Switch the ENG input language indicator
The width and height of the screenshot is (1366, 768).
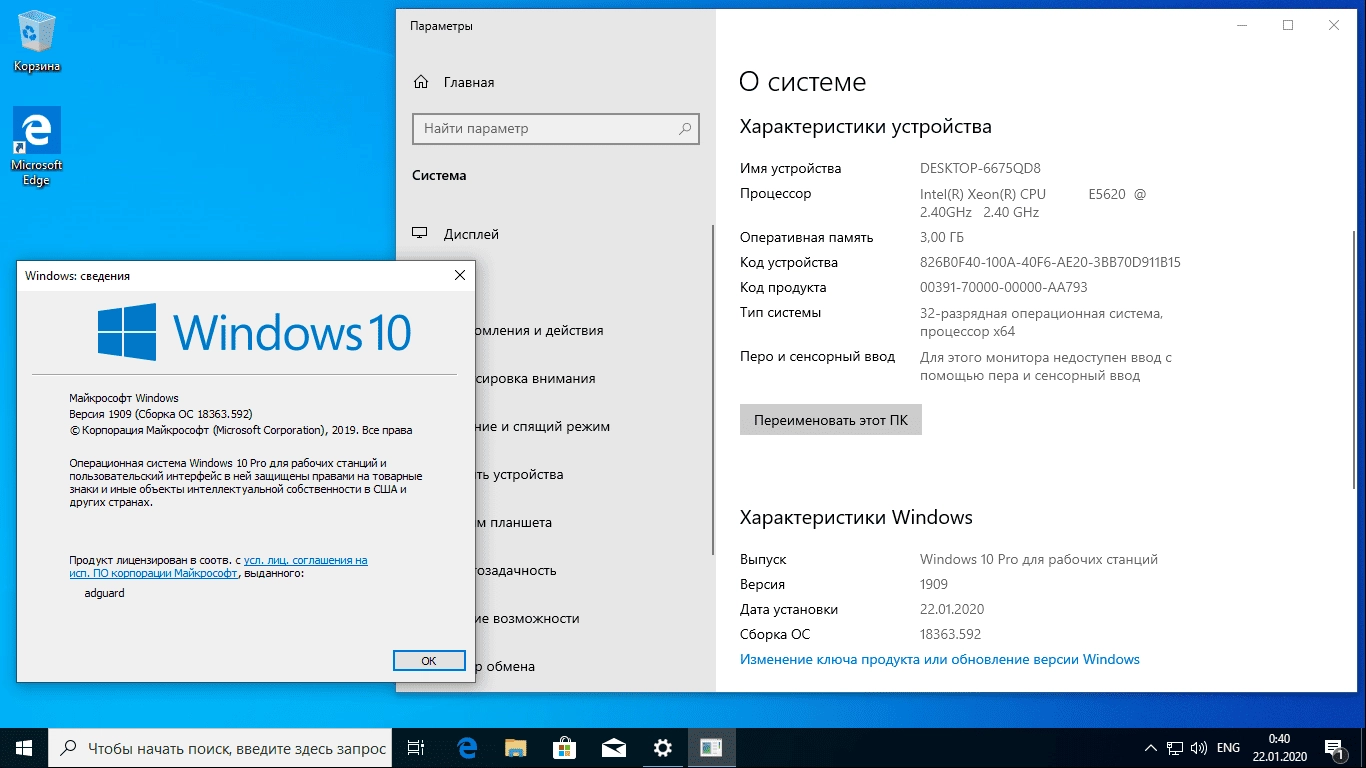click(x=1228, y=748)
